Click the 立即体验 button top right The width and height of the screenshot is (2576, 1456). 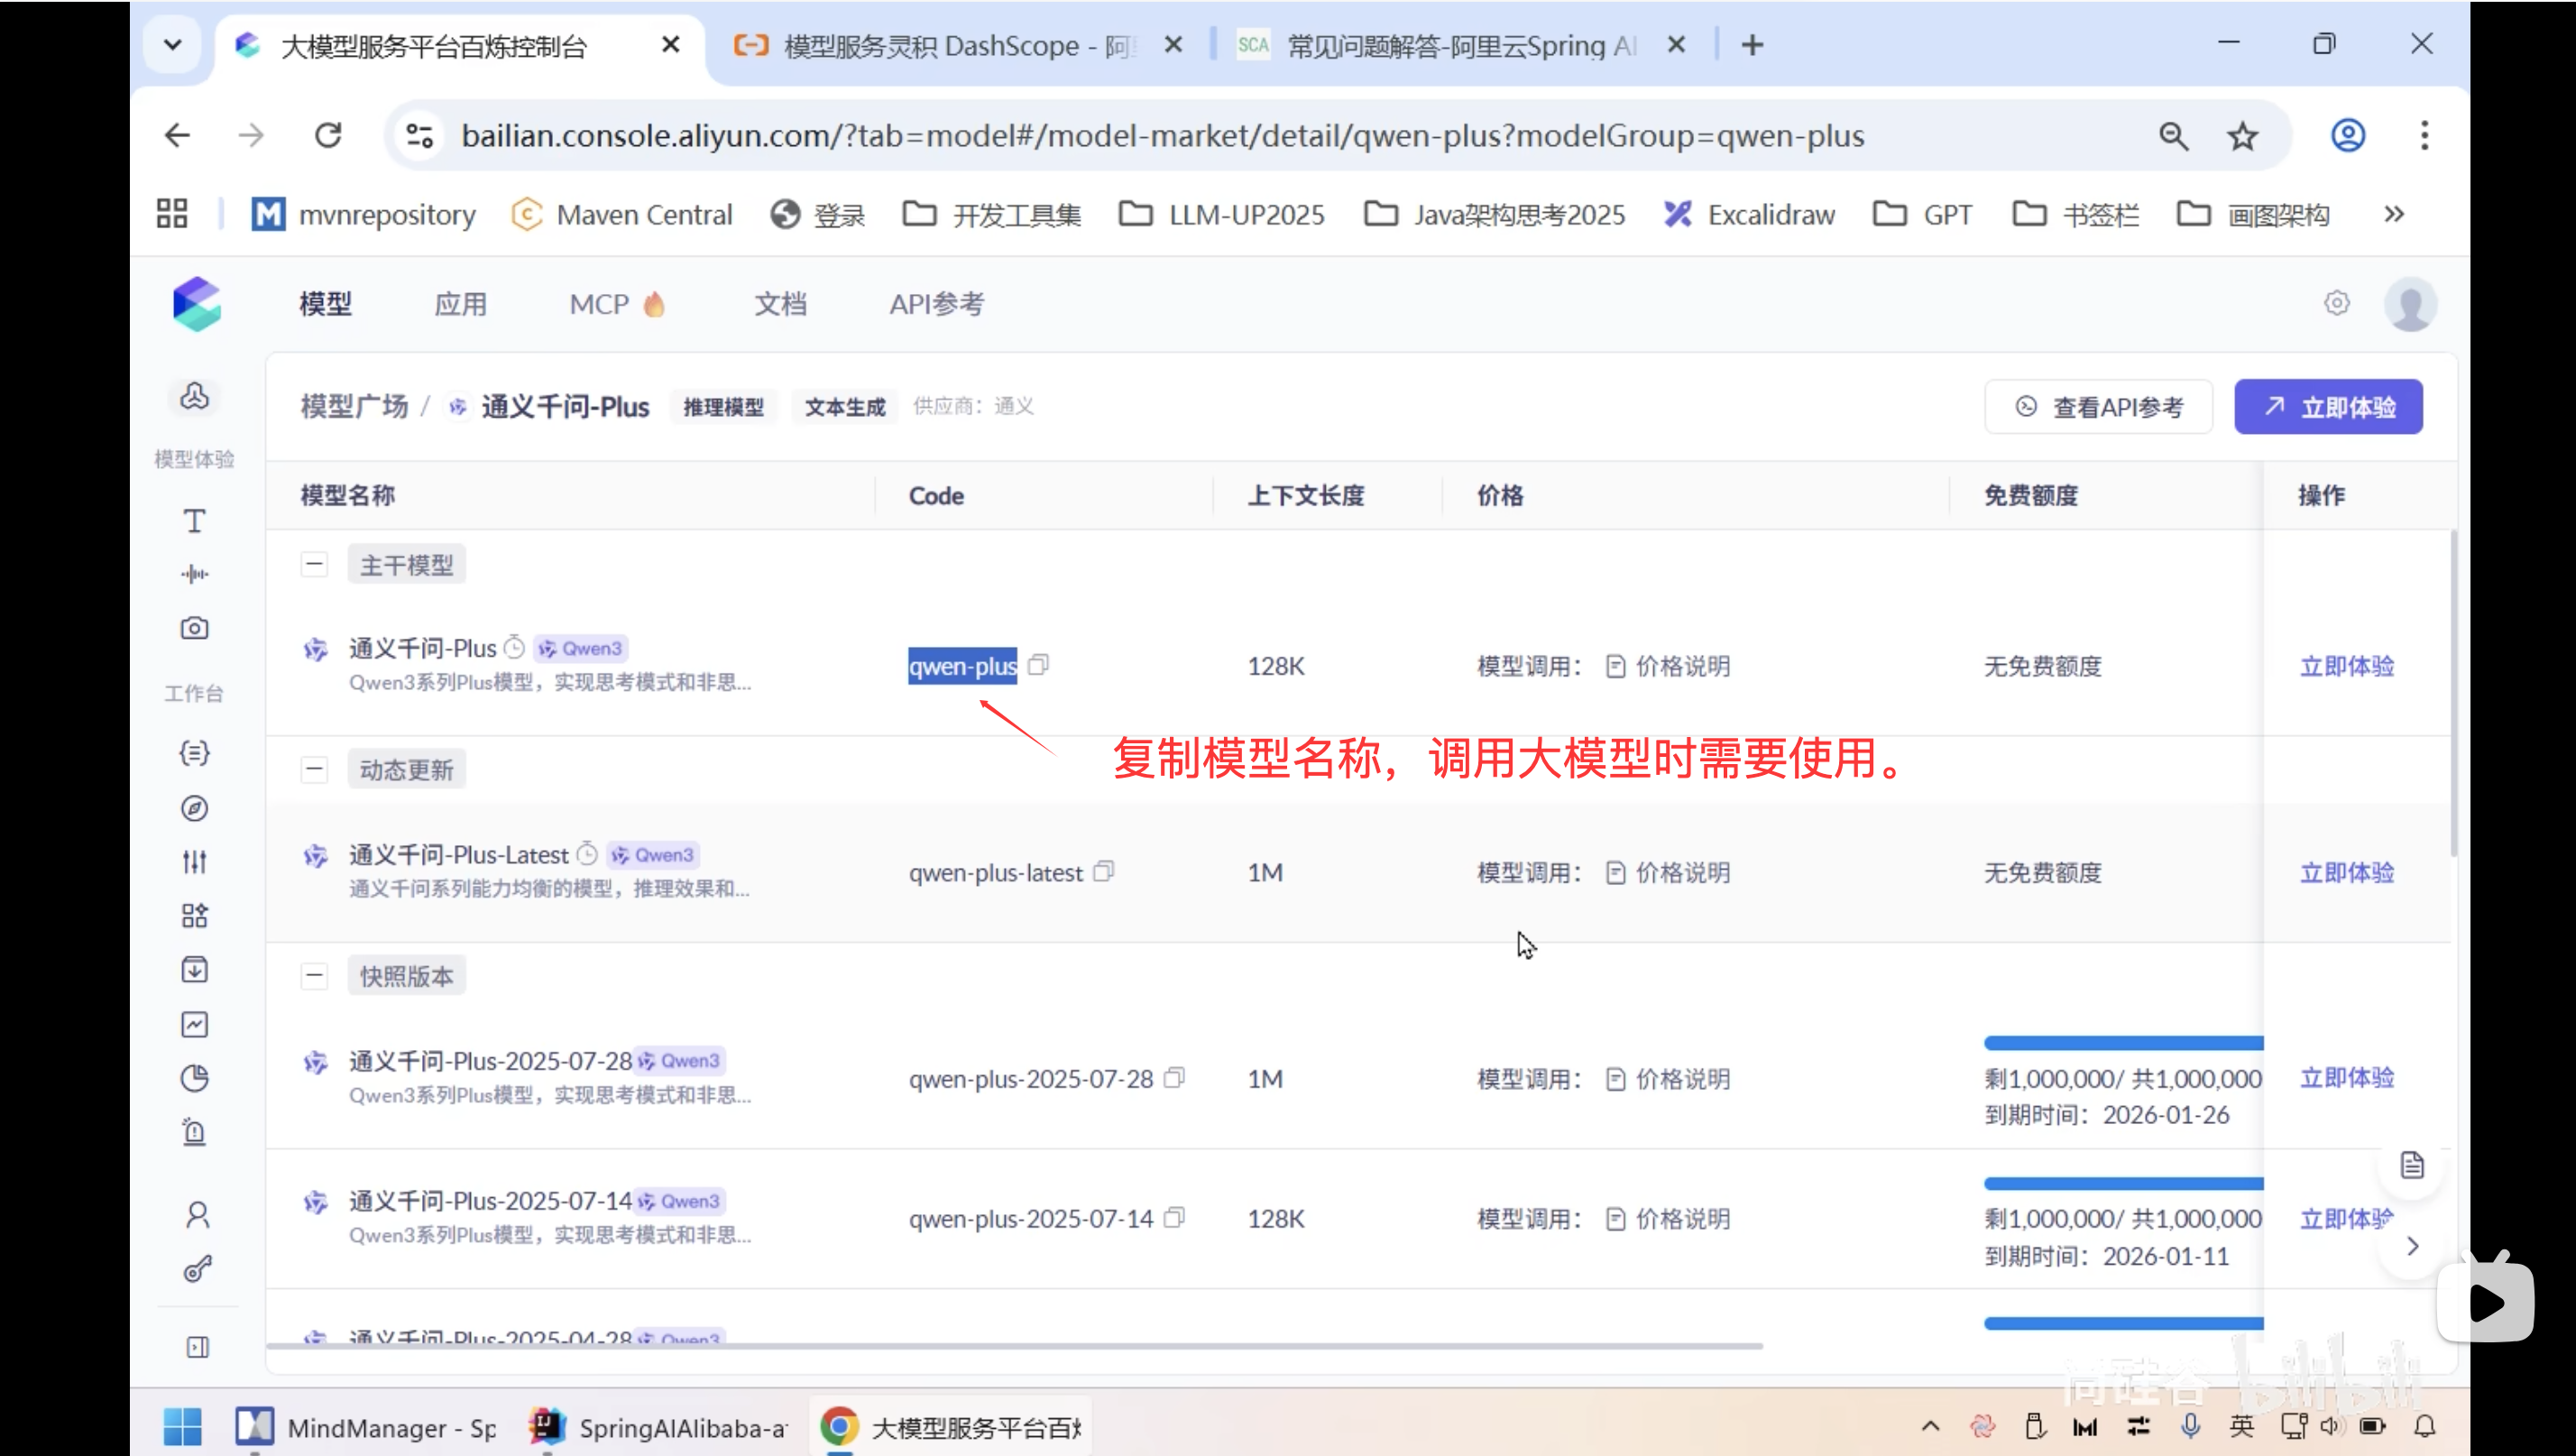click(x=2328, y=406)
